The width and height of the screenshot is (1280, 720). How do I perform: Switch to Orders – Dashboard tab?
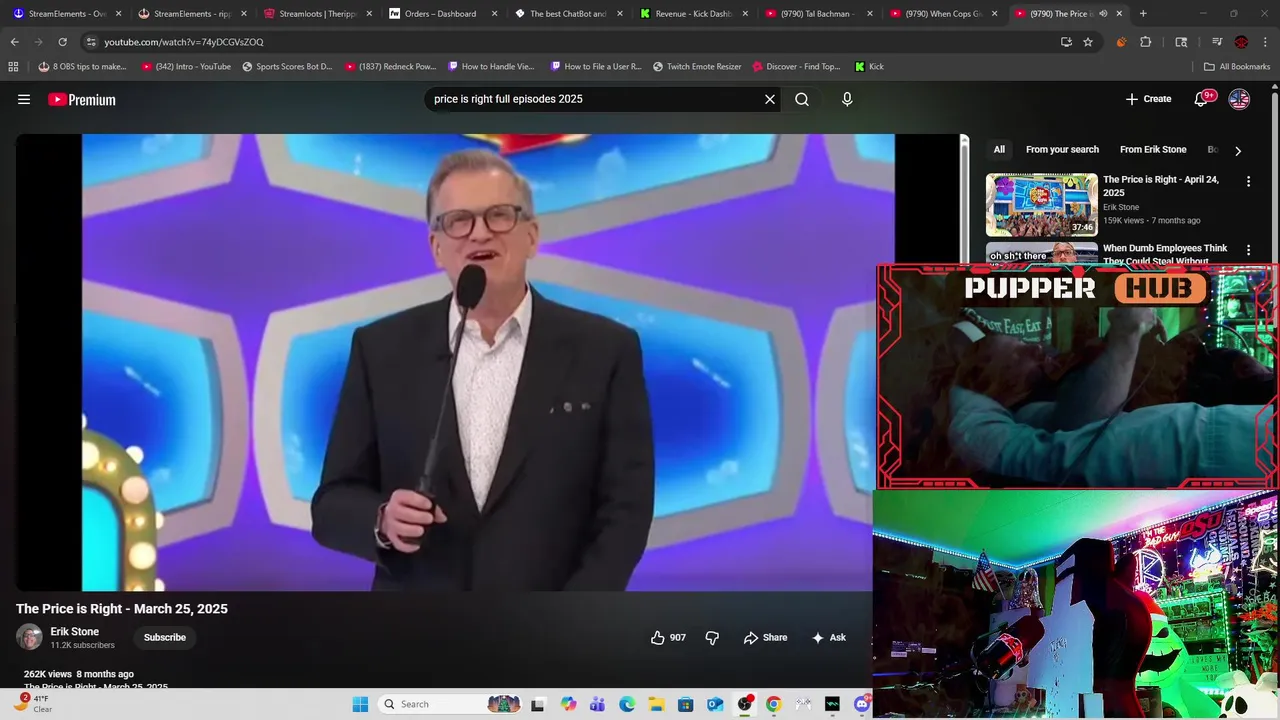[x=440, y=14]
